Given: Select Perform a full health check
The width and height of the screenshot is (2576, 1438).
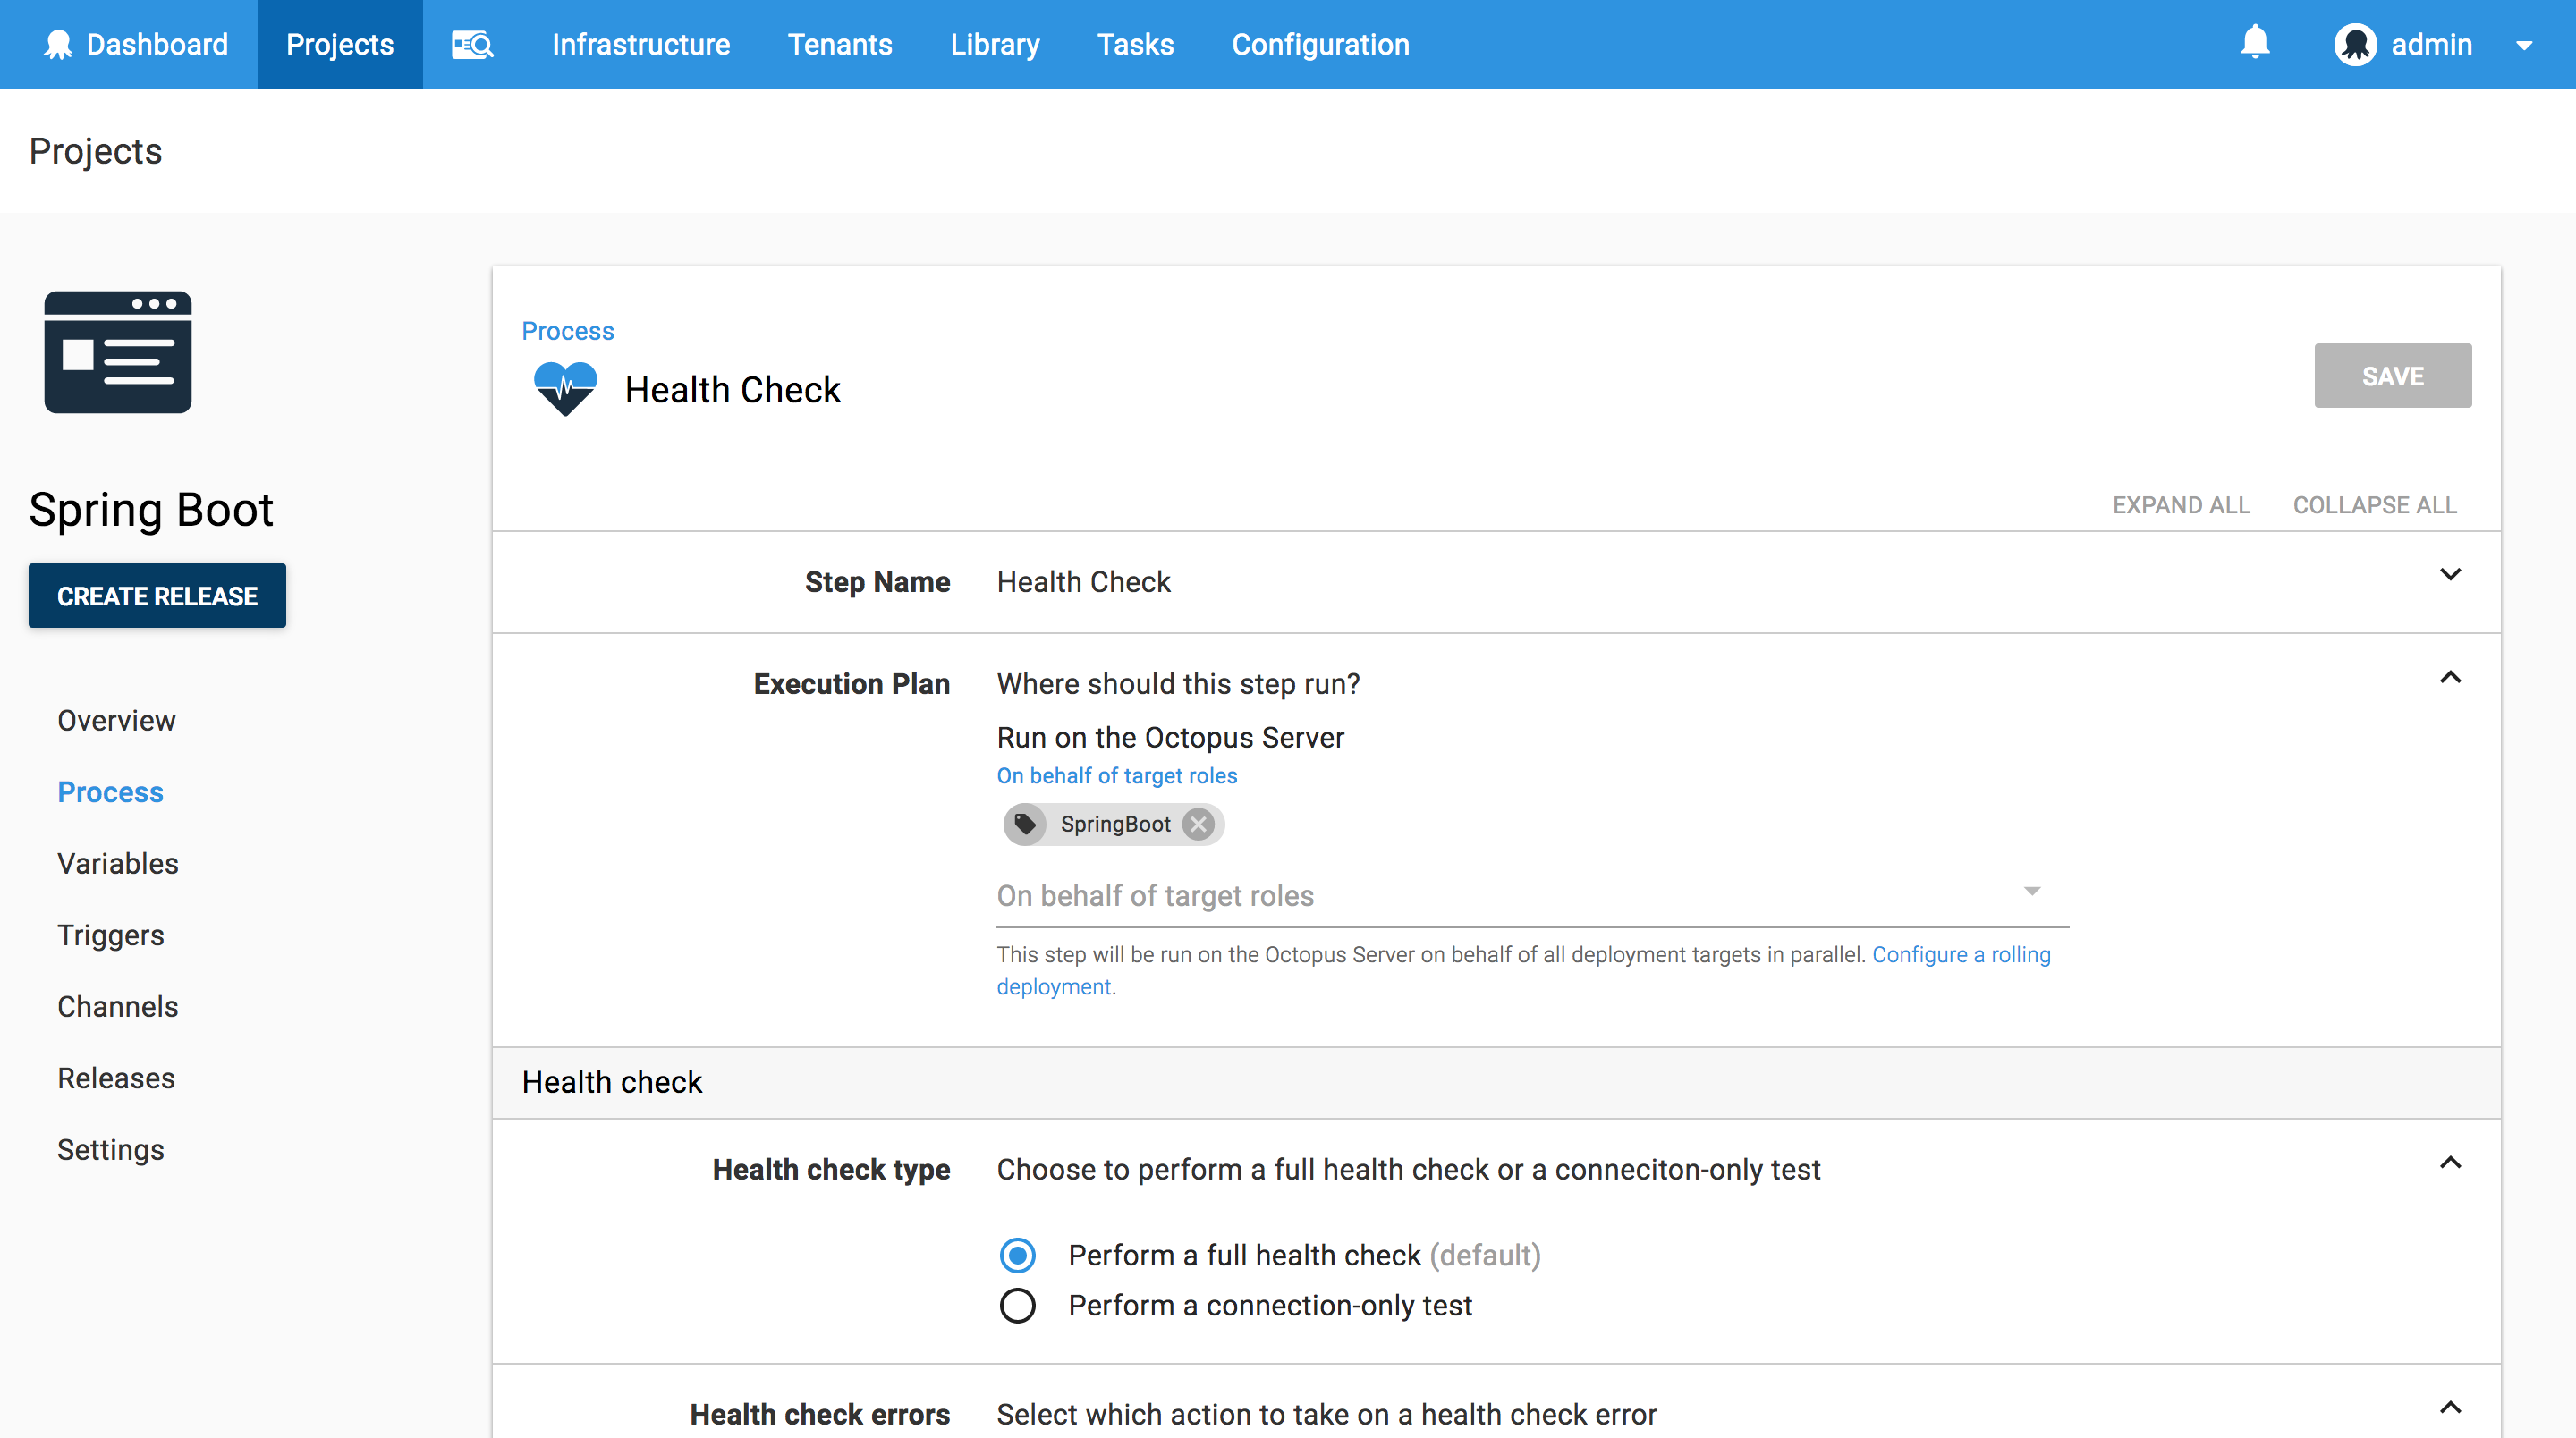Looking at the screenshot, I should (x=1017, y=1255).
